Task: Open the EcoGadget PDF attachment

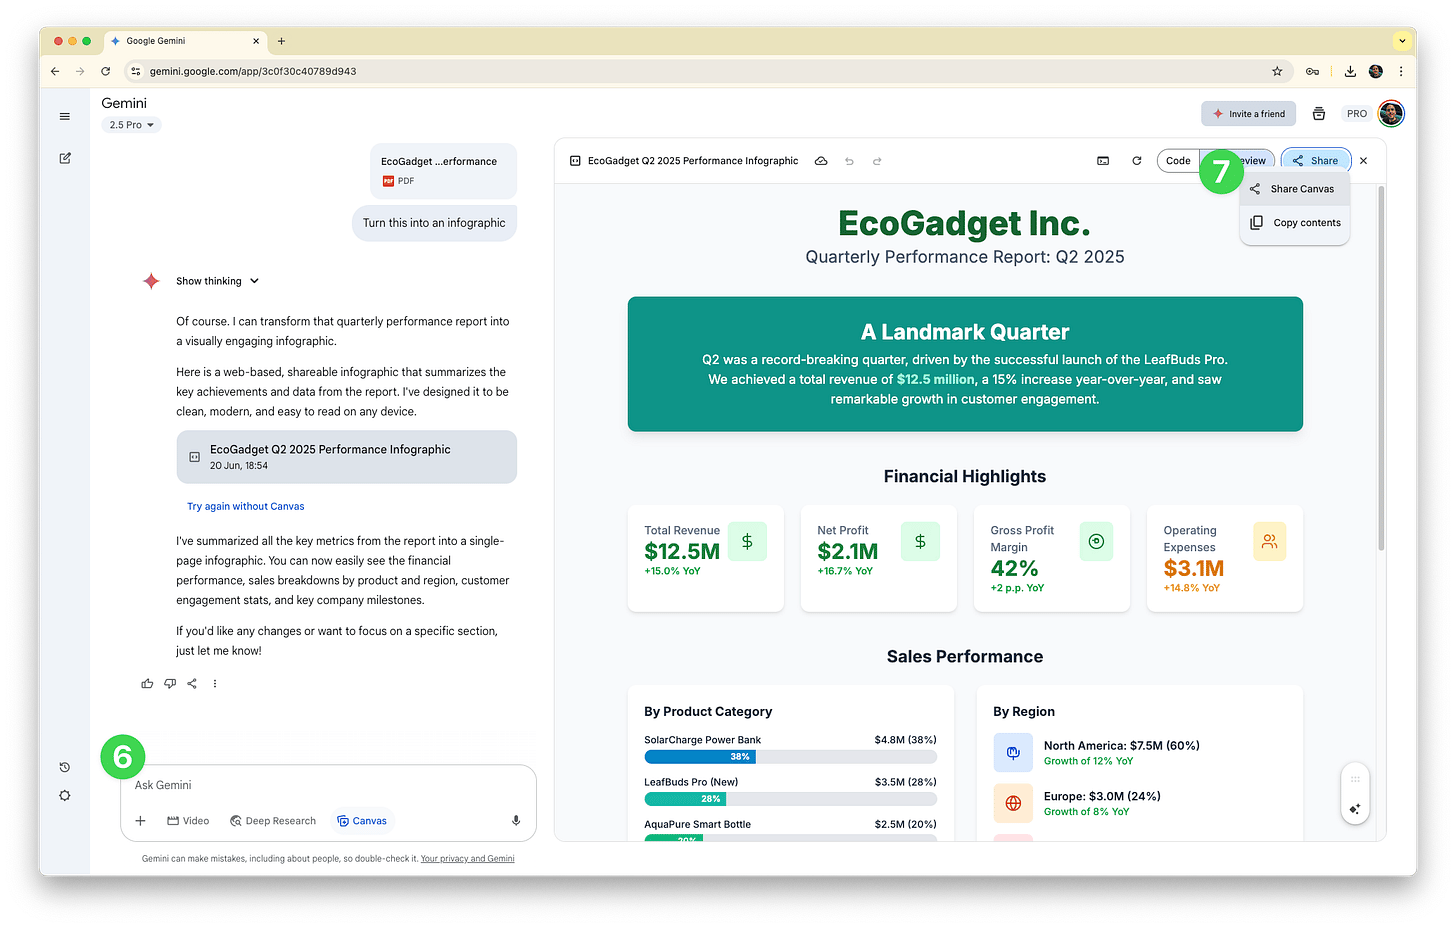Action: pos(443,170)
